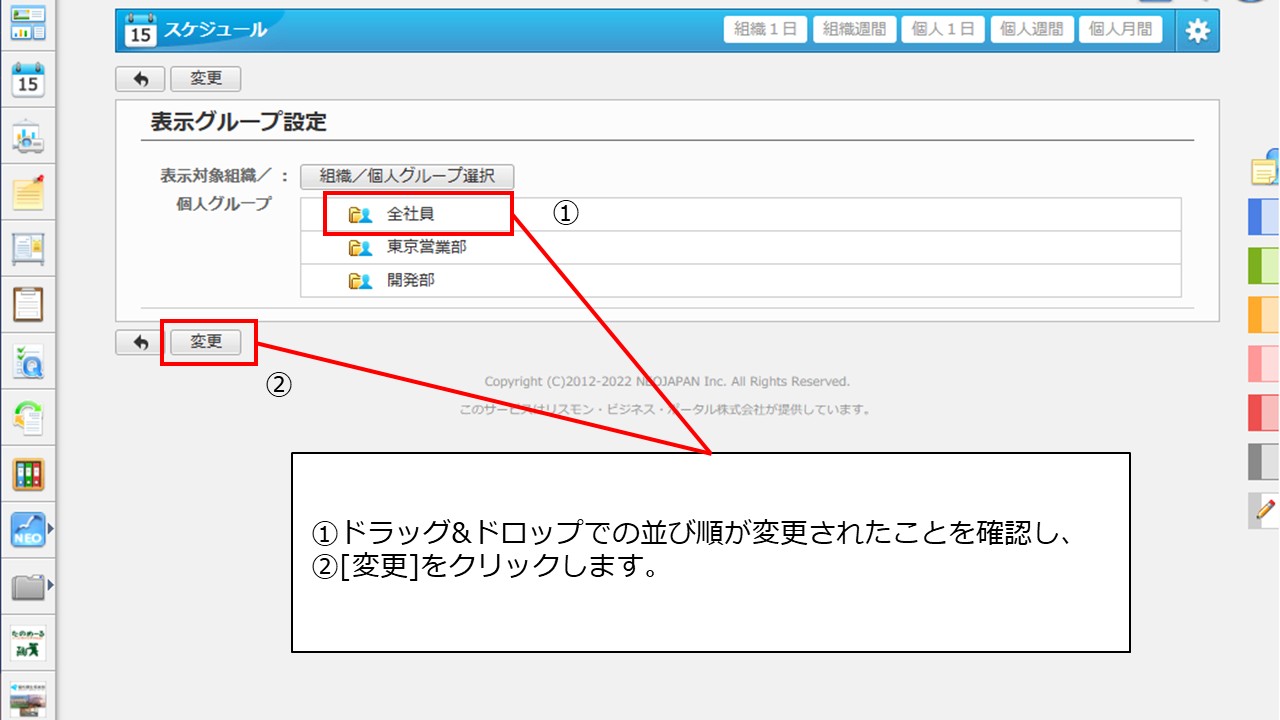
Task: Pick the gray sticky note color
Action: (1264, 461)
